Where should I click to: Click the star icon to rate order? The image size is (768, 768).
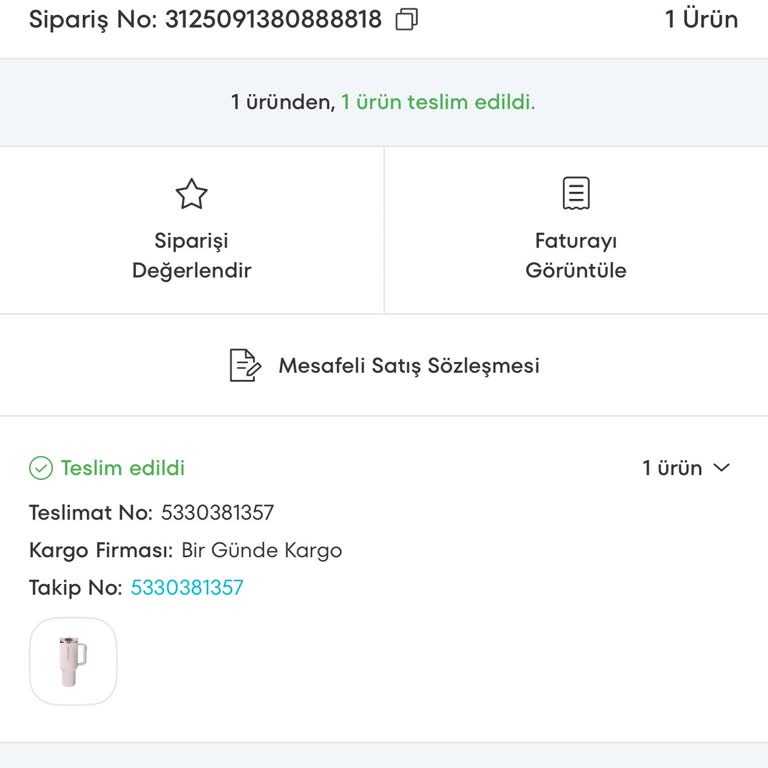(191, 194)
